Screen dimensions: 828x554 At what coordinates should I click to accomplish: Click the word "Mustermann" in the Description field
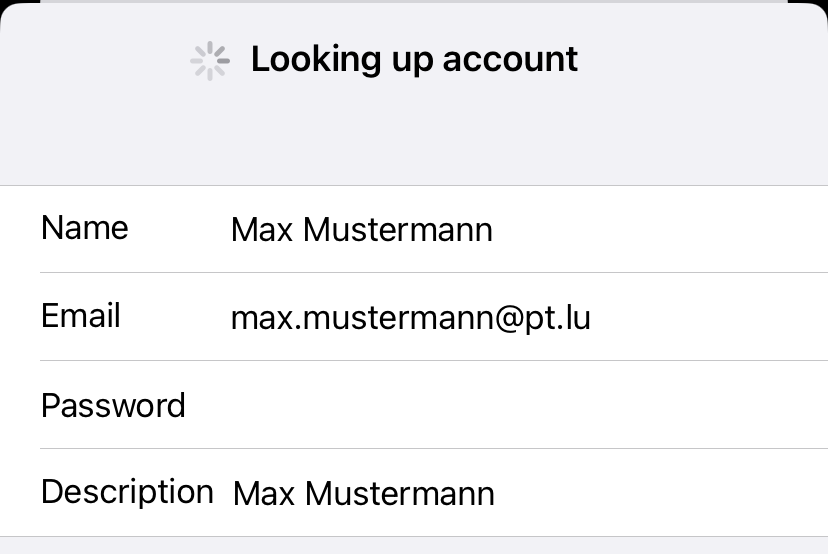point(400,494)
